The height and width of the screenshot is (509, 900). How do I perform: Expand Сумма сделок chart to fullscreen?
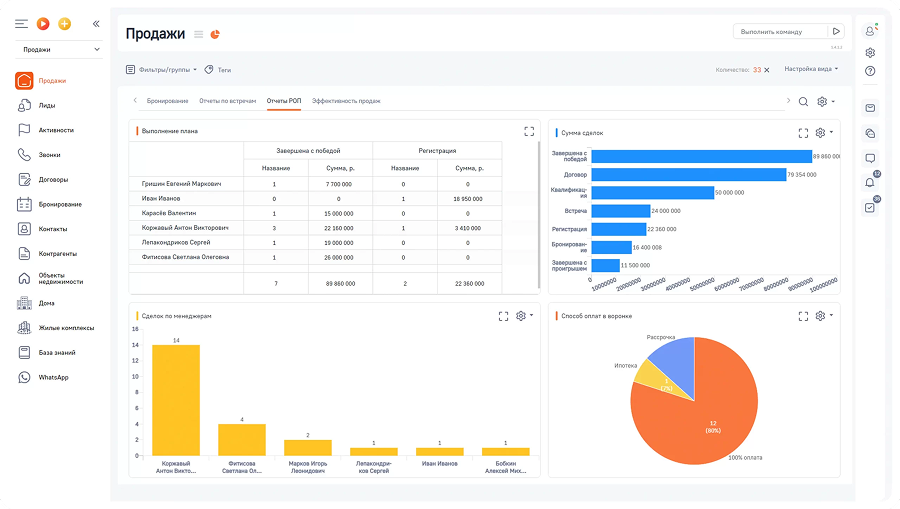pyautogui.click(x=803, y=132)
